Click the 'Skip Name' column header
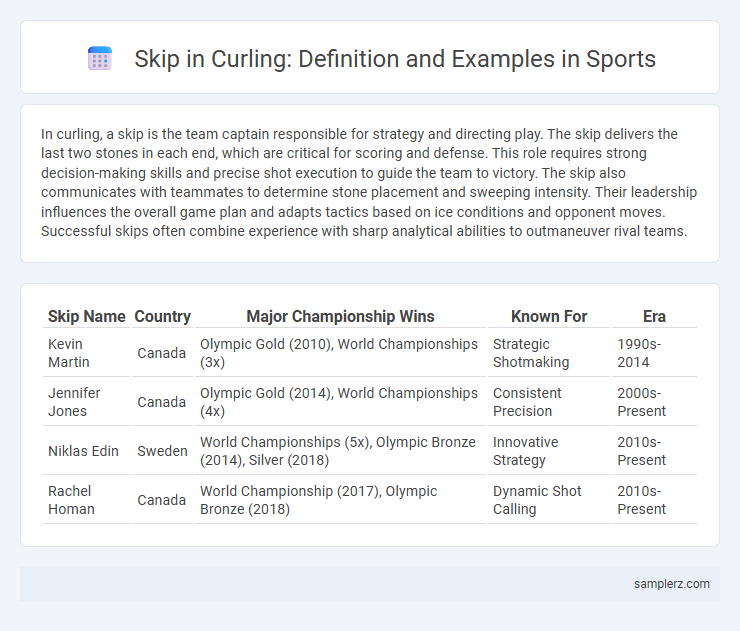Viewport: 740px width, 631px height. (x=86, y=316)
